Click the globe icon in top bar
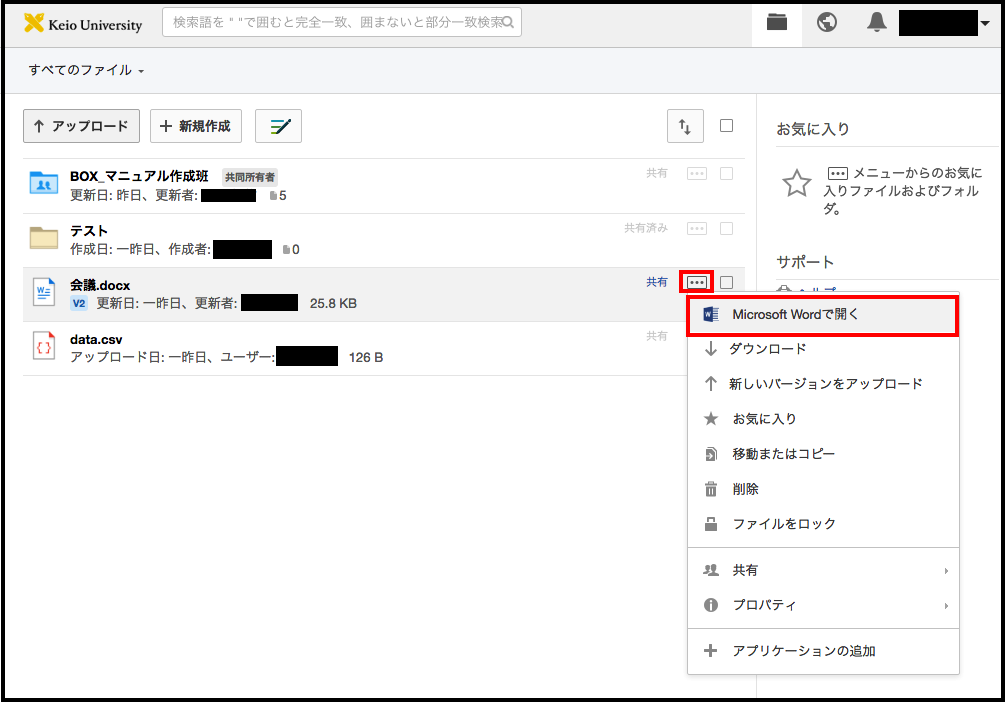The image size is (1005, 702). pos(827,23)
